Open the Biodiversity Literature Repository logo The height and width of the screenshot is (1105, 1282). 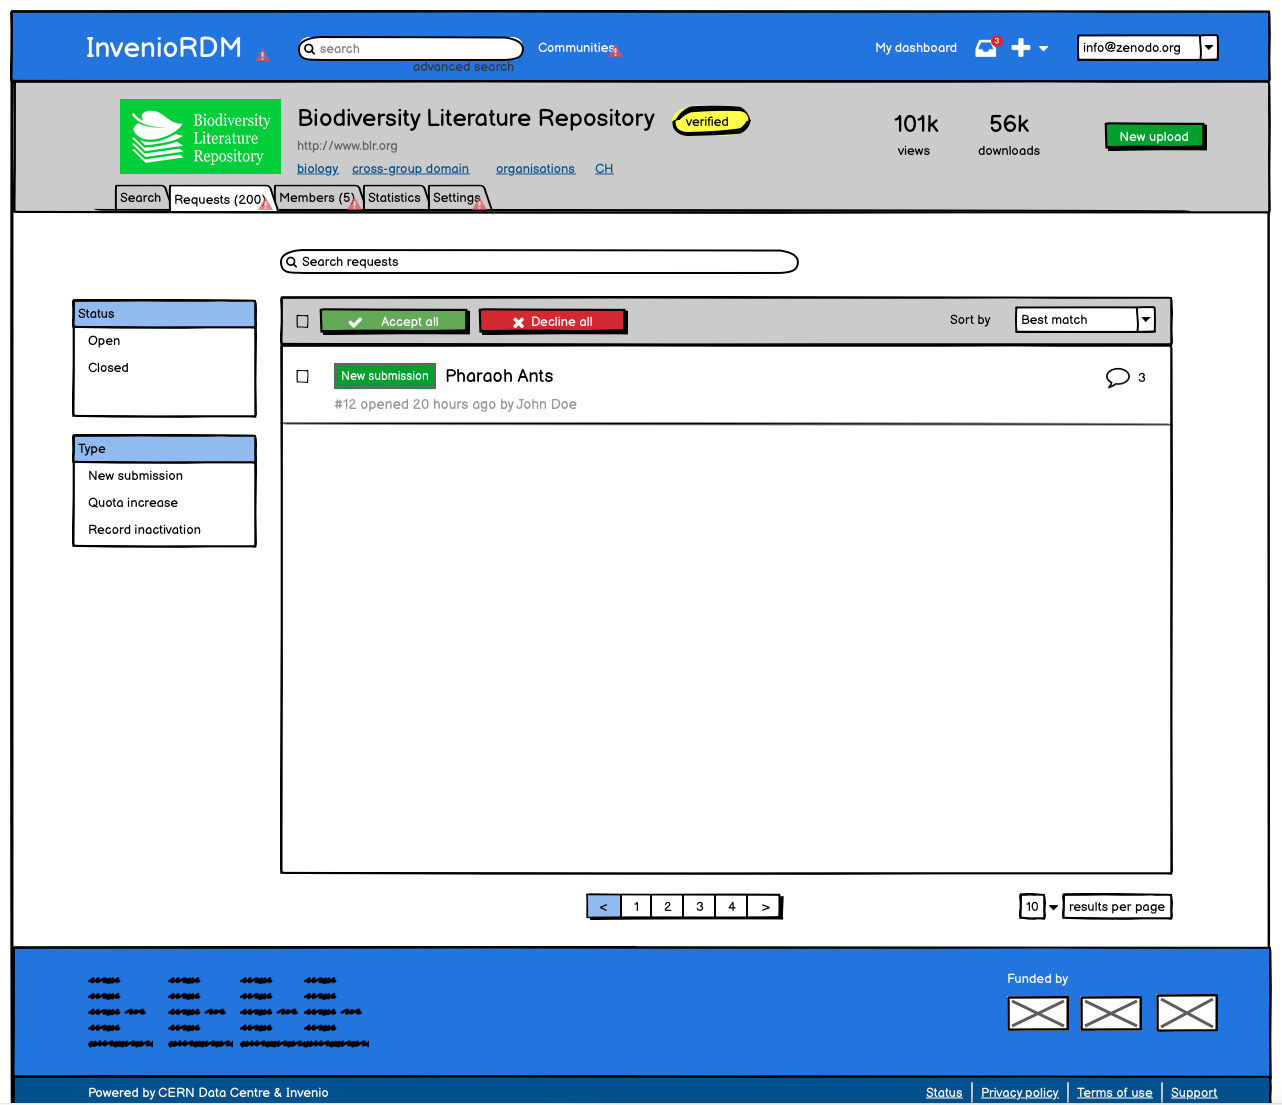click(x=200, y=136)
